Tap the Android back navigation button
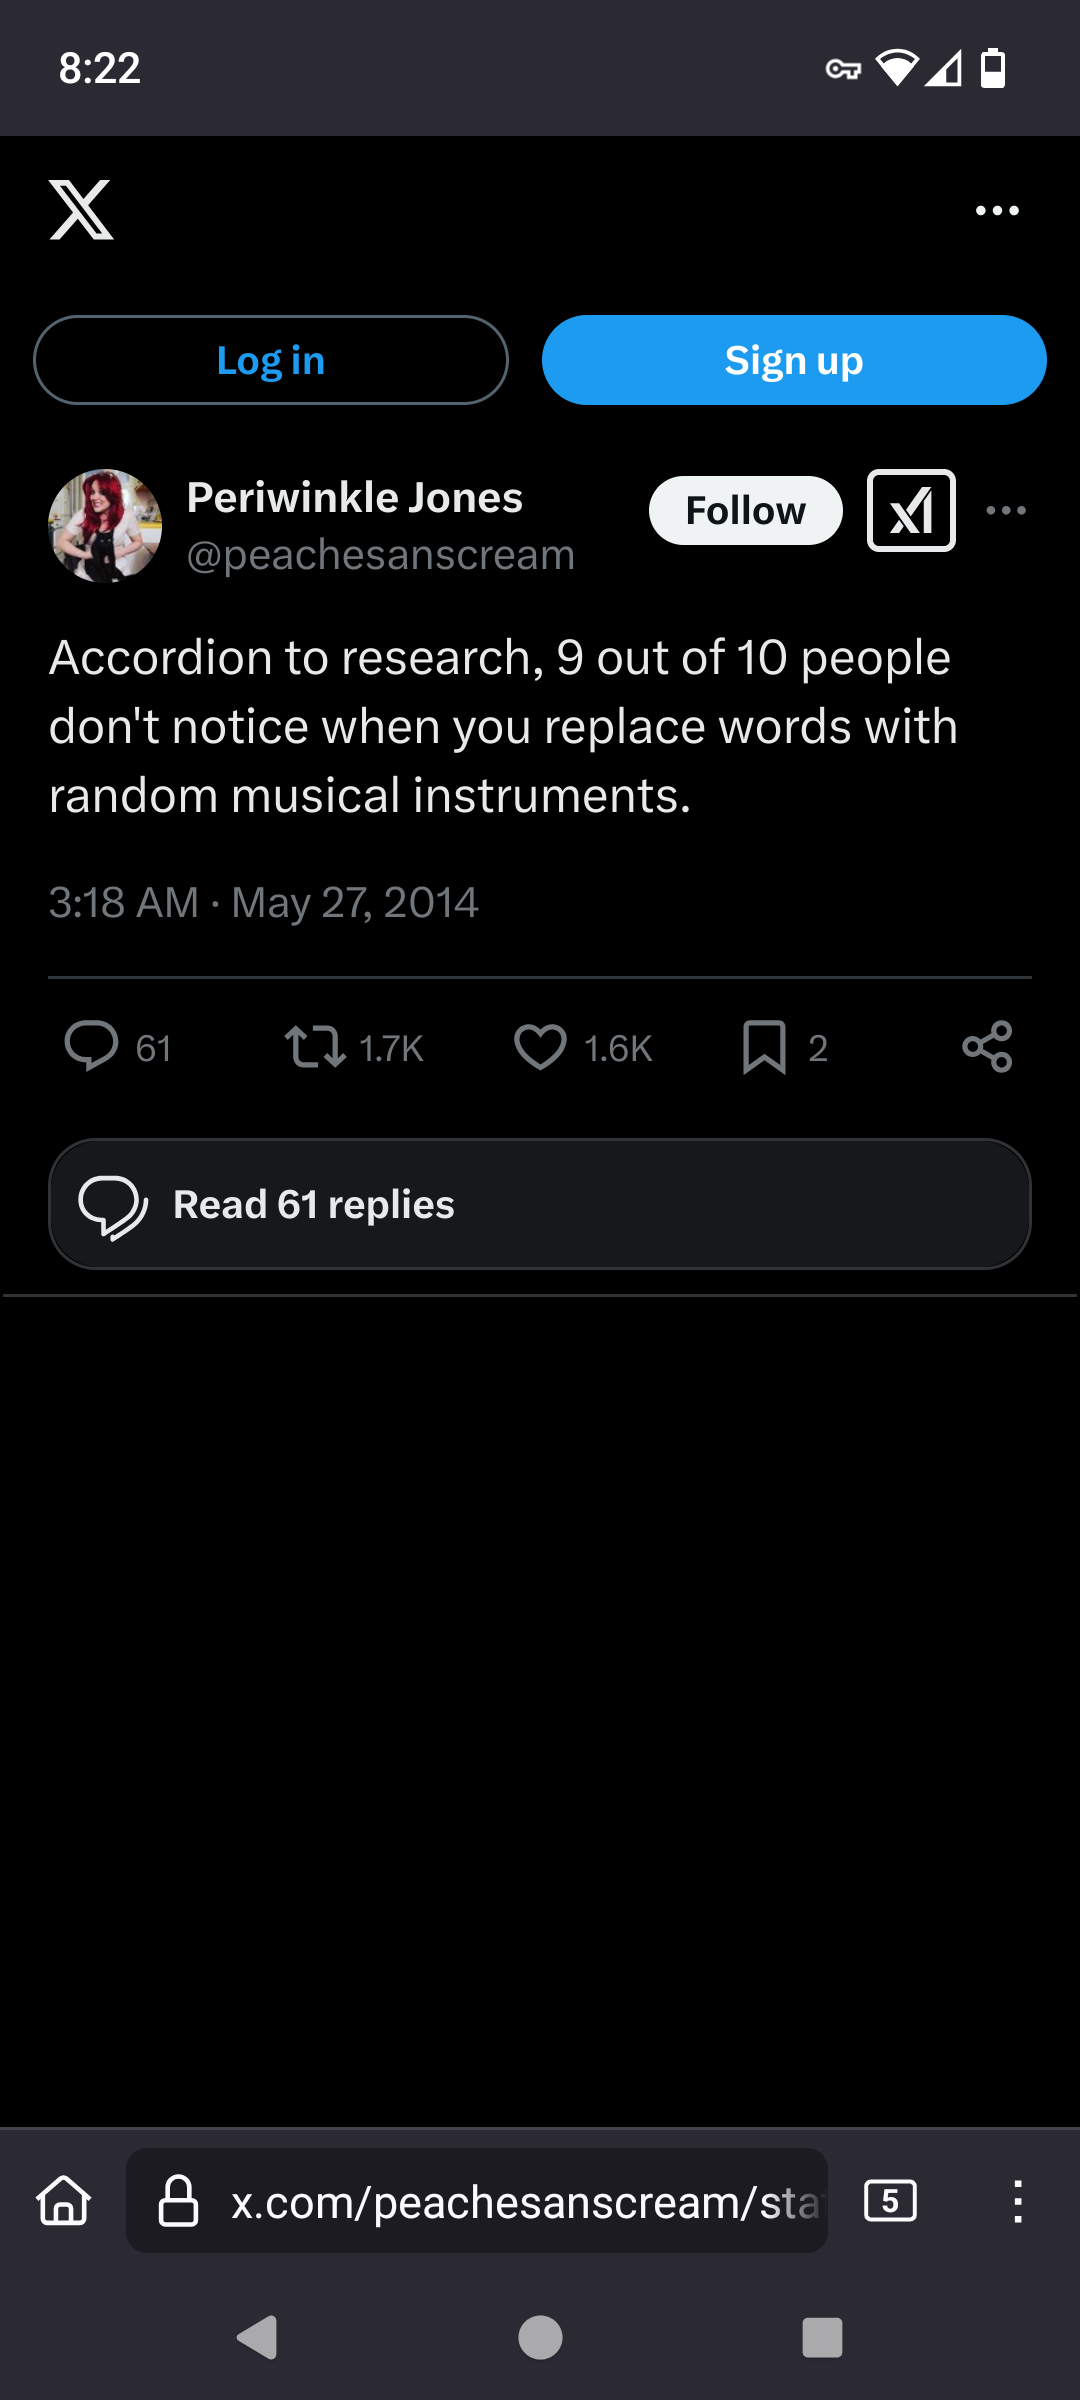Image resolution: width=1080 pixels, height=2400 pixels. (257, 2338)
